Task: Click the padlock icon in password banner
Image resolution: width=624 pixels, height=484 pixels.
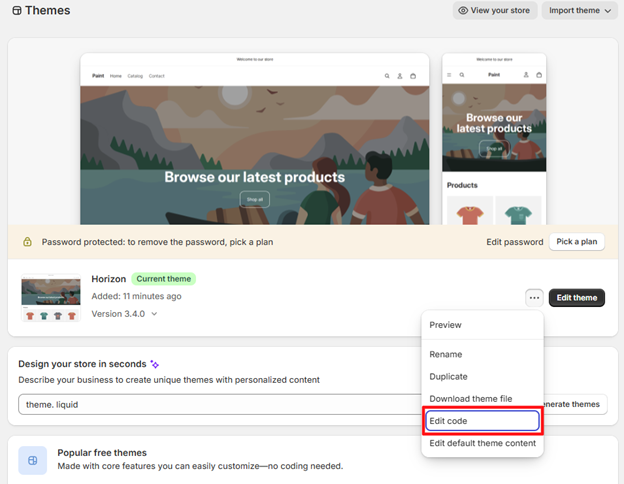Action: point(27,242)
